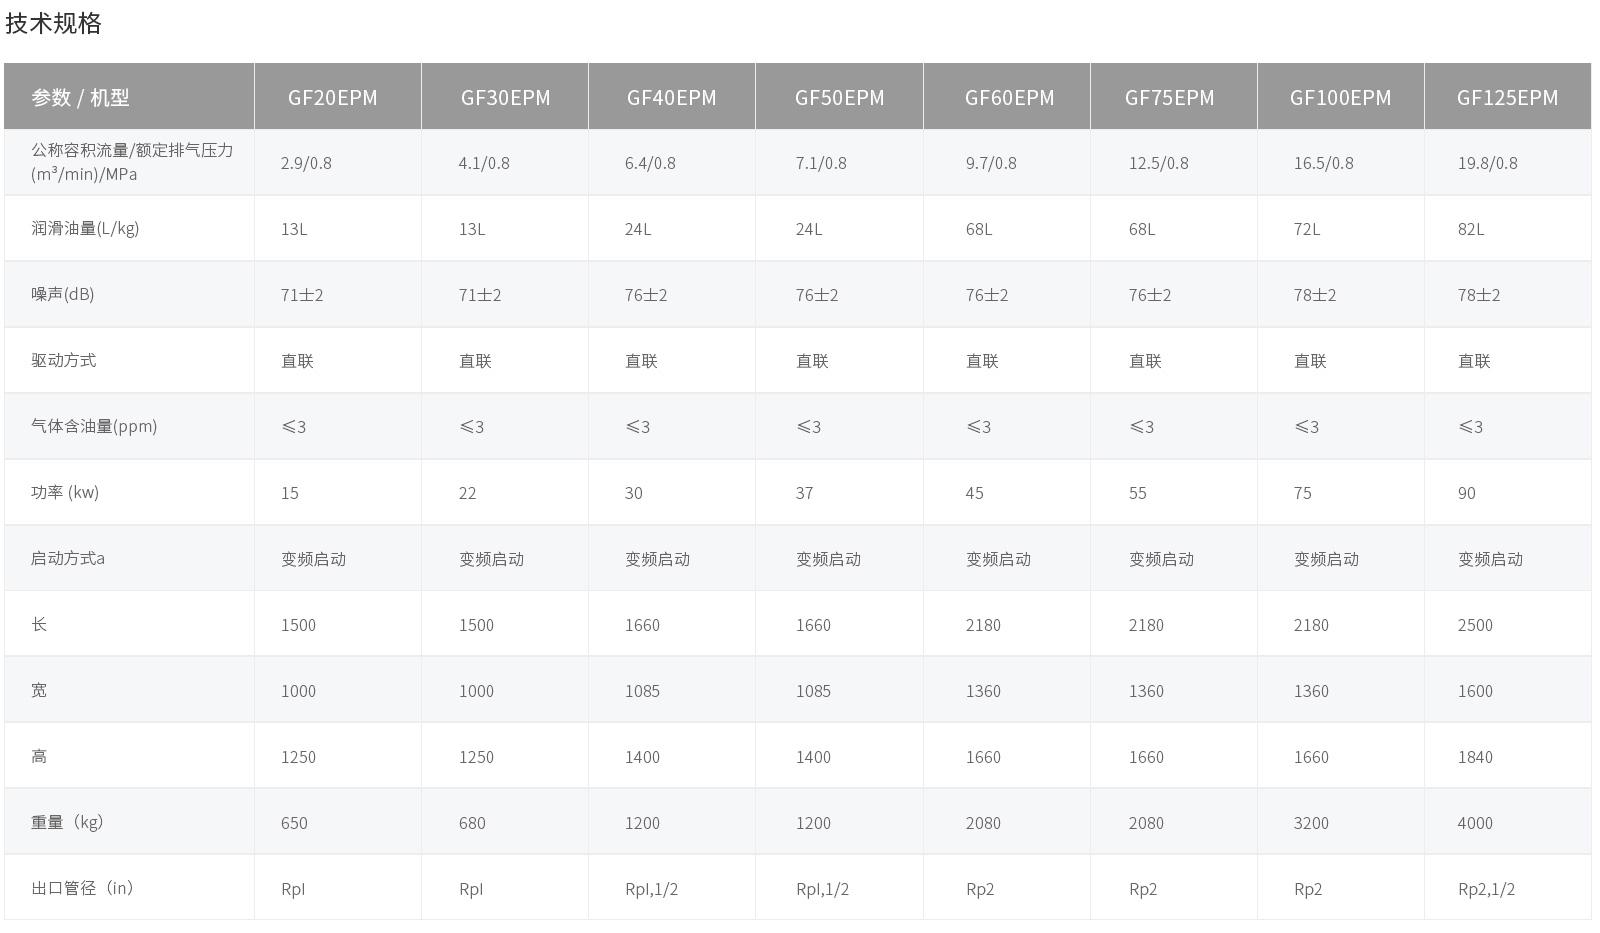1600x933 pixels.
Task: Click the GF30EPM column header
Action: click(x=505, y=98)
